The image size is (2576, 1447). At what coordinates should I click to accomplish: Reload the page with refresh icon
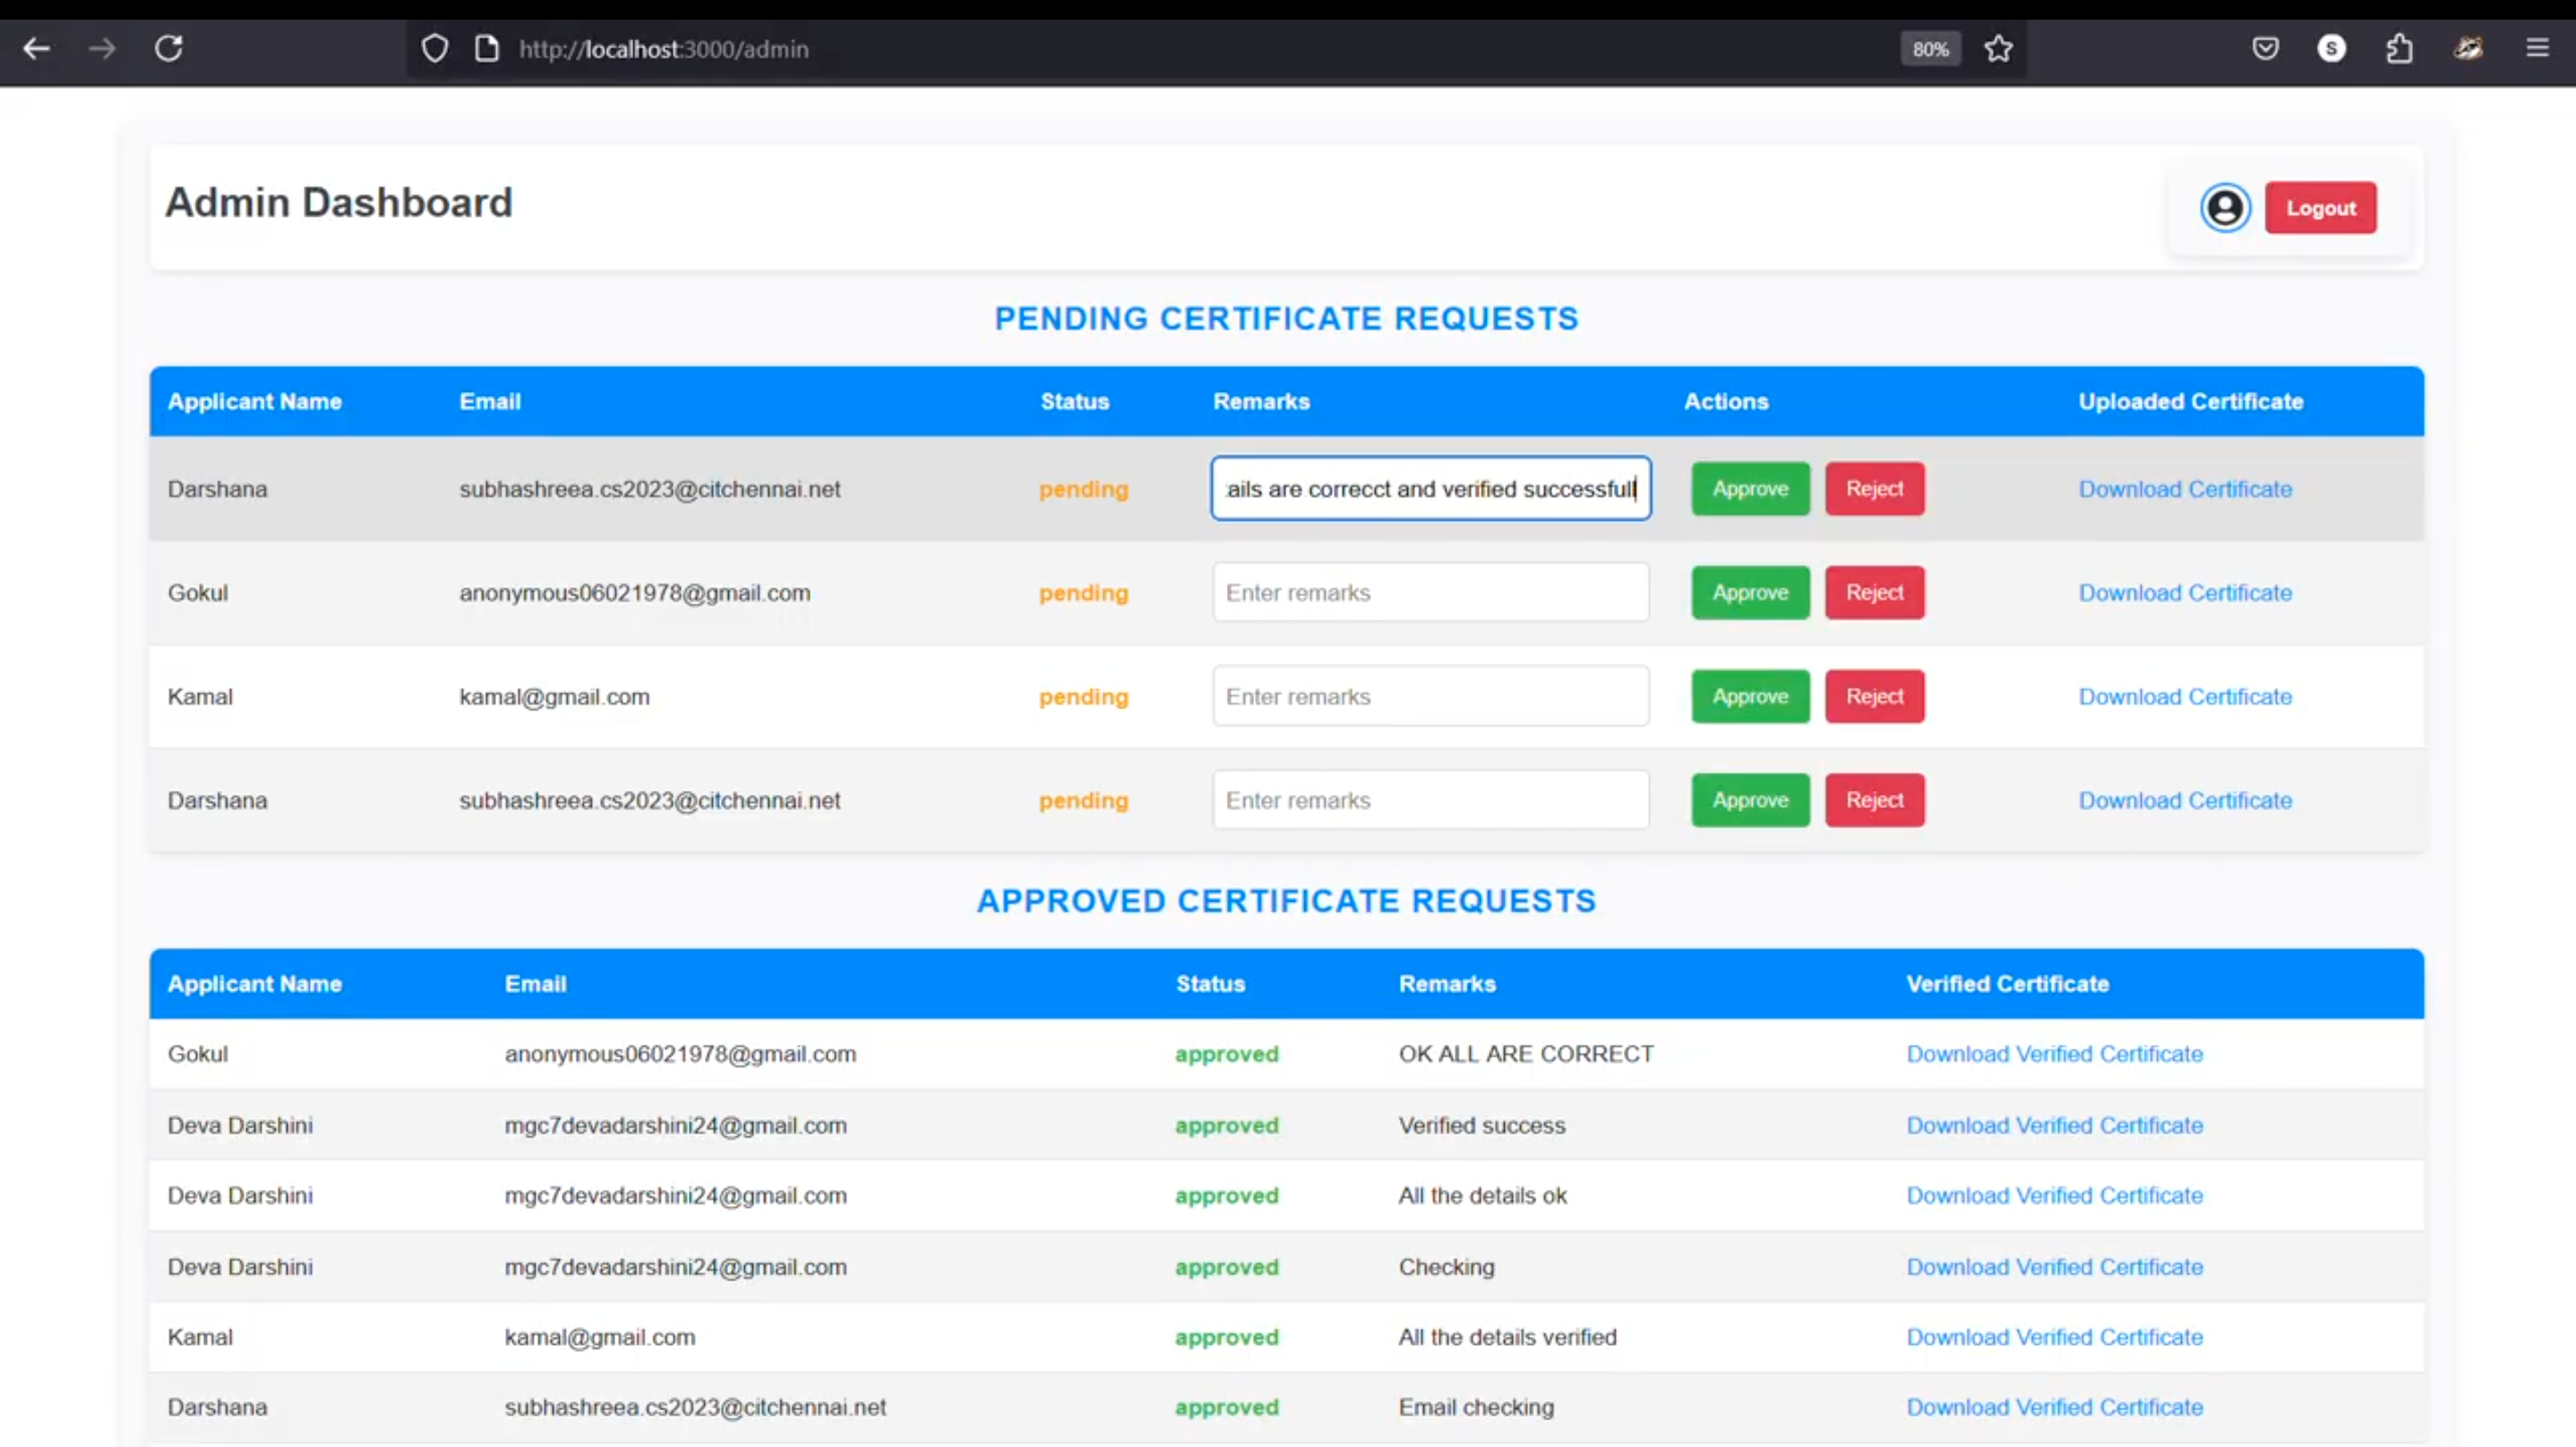(168, 48)
